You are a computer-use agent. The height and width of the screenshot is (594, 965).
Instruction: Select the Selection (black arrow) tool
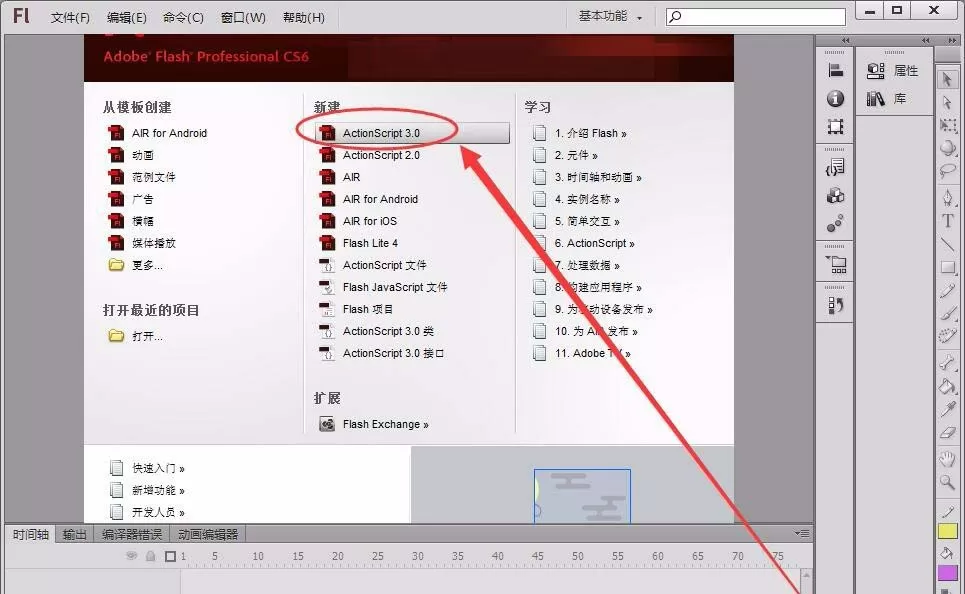947,79
